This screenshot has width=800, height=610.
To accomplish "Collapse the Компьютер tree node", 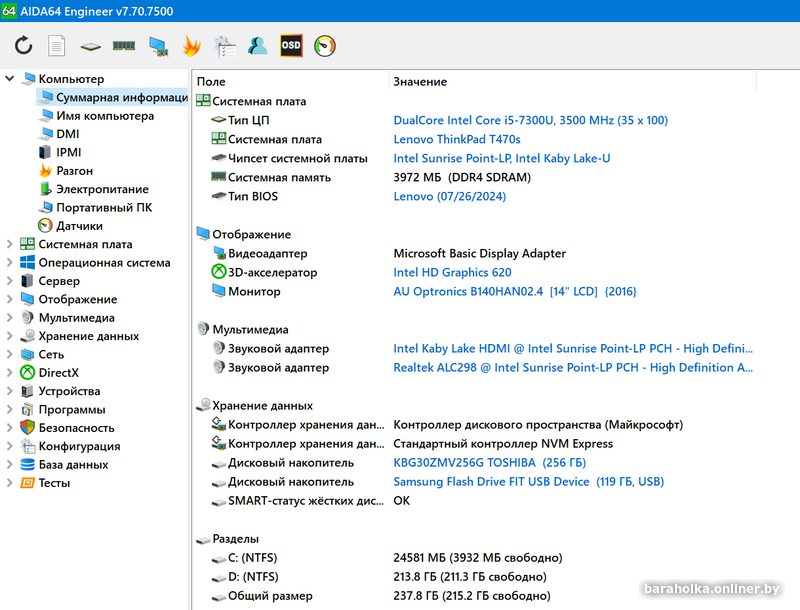I will (9, 79).
